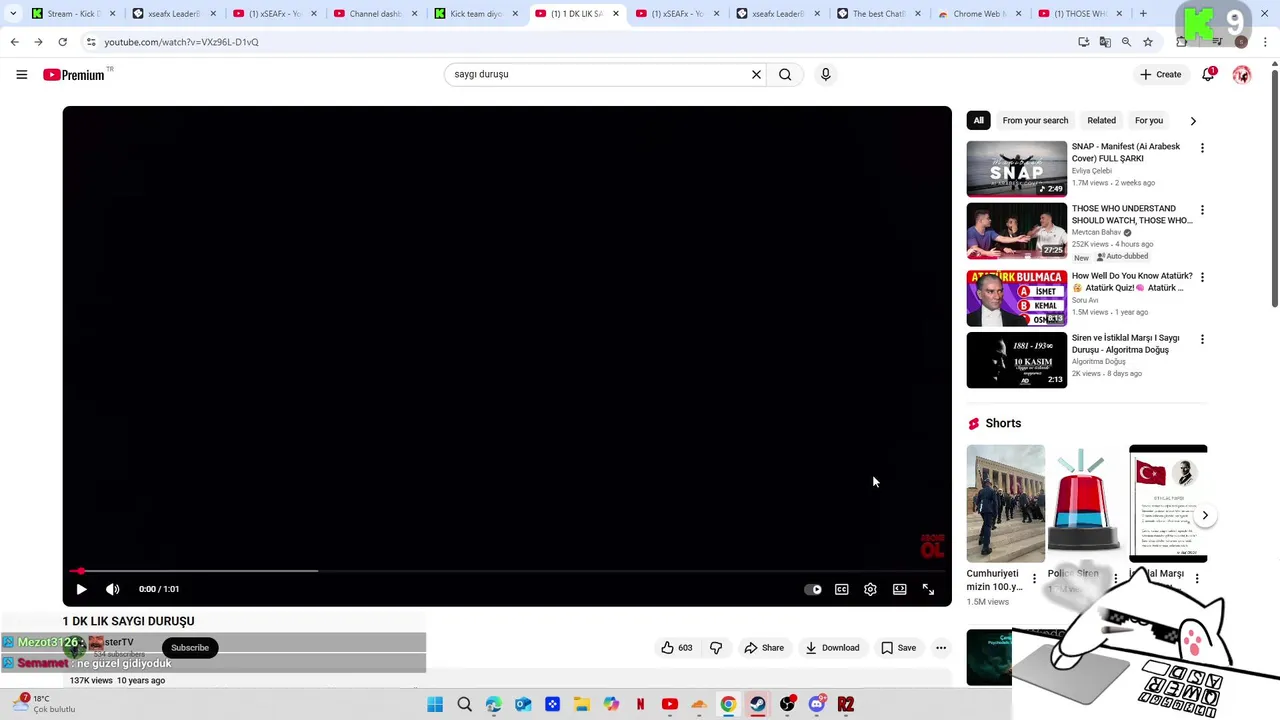This screenshot has width=1280, height=720.
Task: Reload the page
Action: coord(62,42)
